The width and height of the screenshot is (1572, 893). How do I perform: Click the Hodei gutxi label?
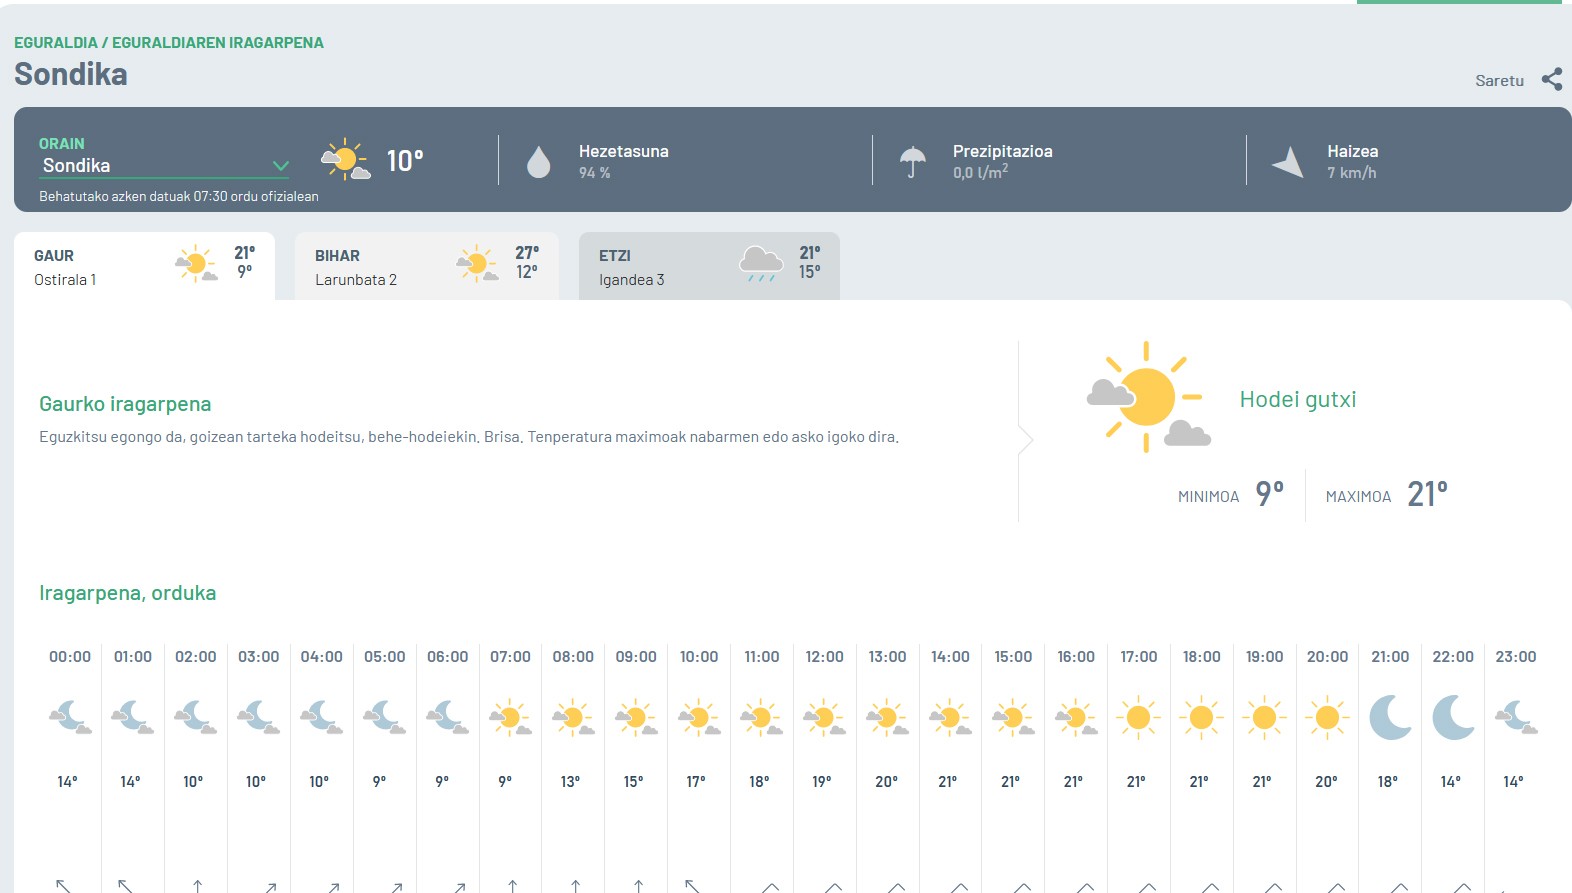click(x=1298, y=399)
